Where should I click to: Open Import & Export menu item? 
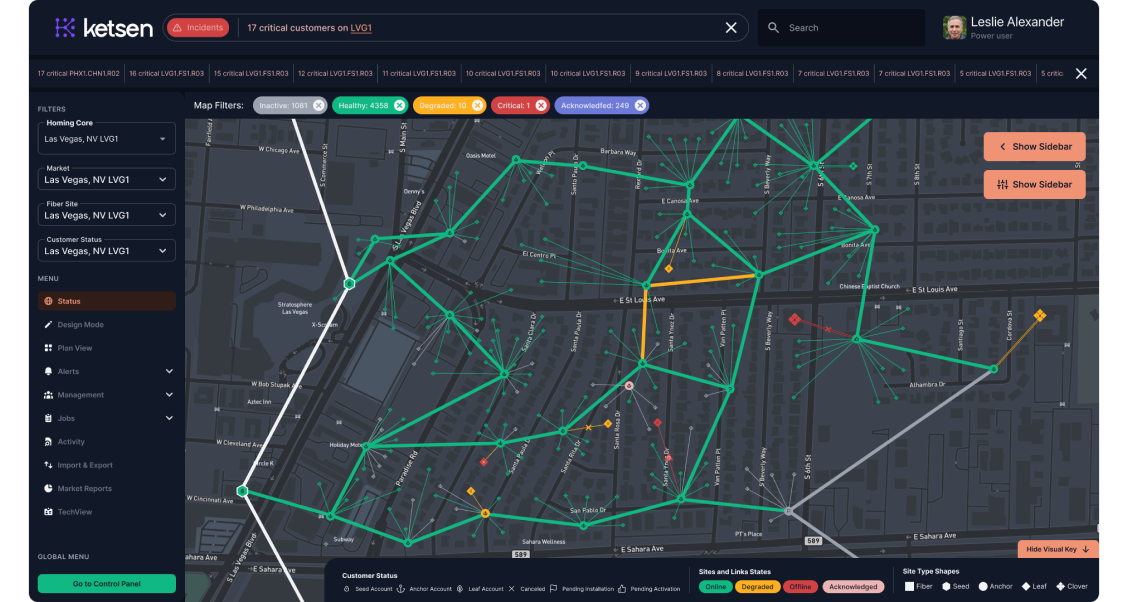click(x=85, y=465)
